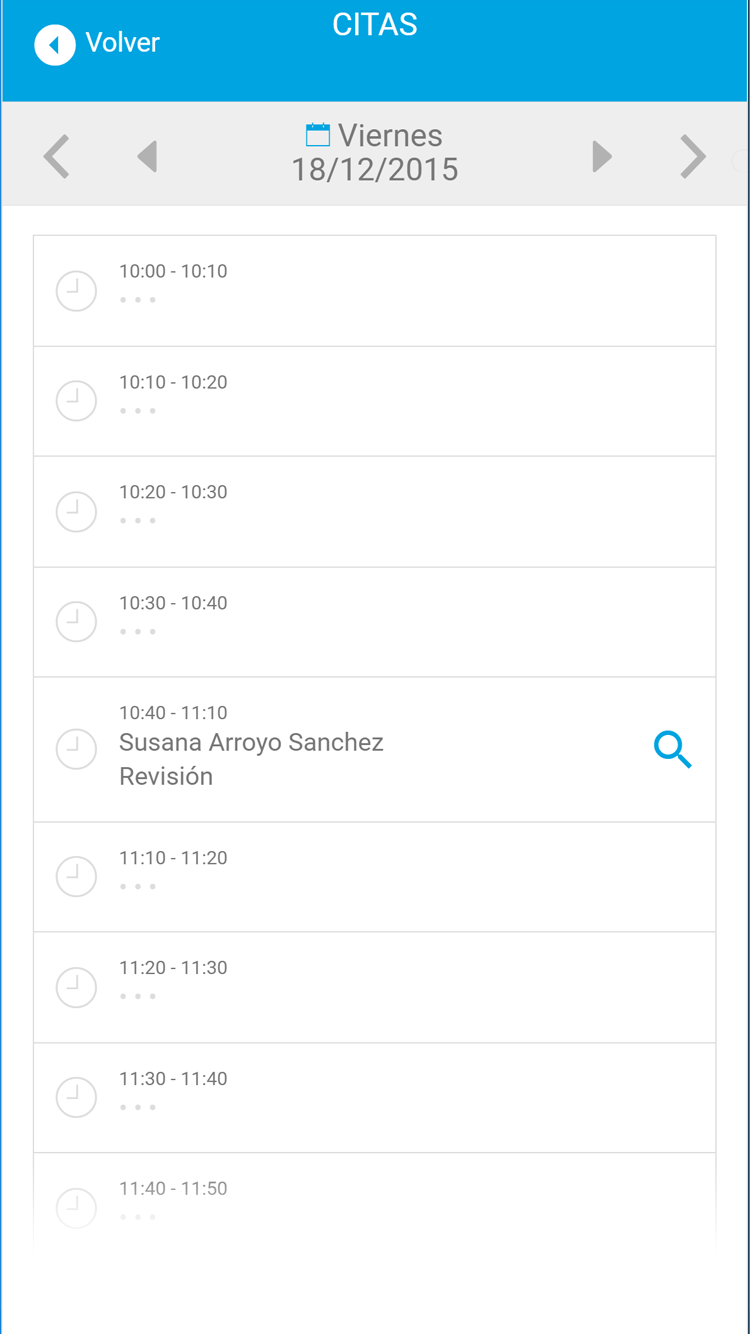Image resolution: width=750 pixels, height=1334 pixels.
Task: Select the 10:30 - 10:40 time slot
Action: point(374,622)
